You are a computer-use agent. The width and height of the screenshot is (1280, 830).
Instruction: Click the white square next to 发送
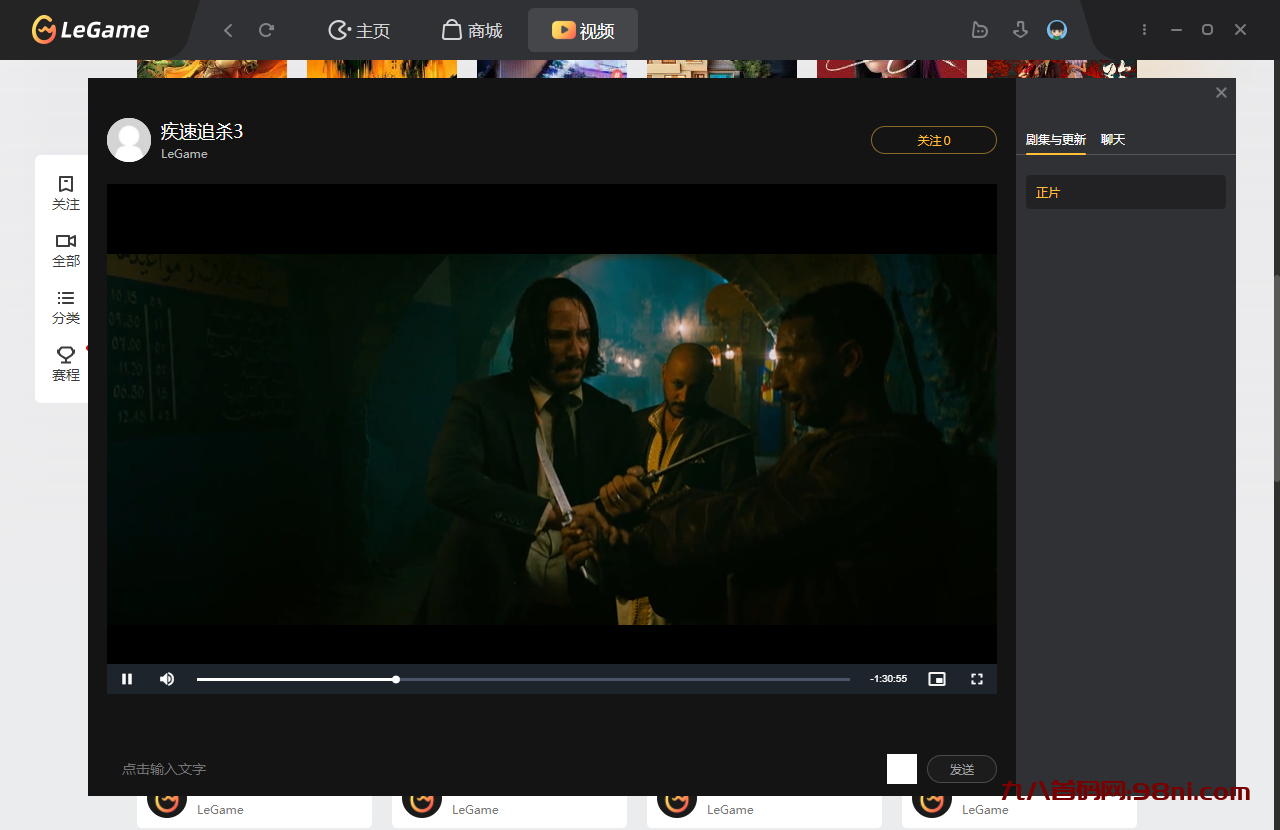(x=902, y=769)
